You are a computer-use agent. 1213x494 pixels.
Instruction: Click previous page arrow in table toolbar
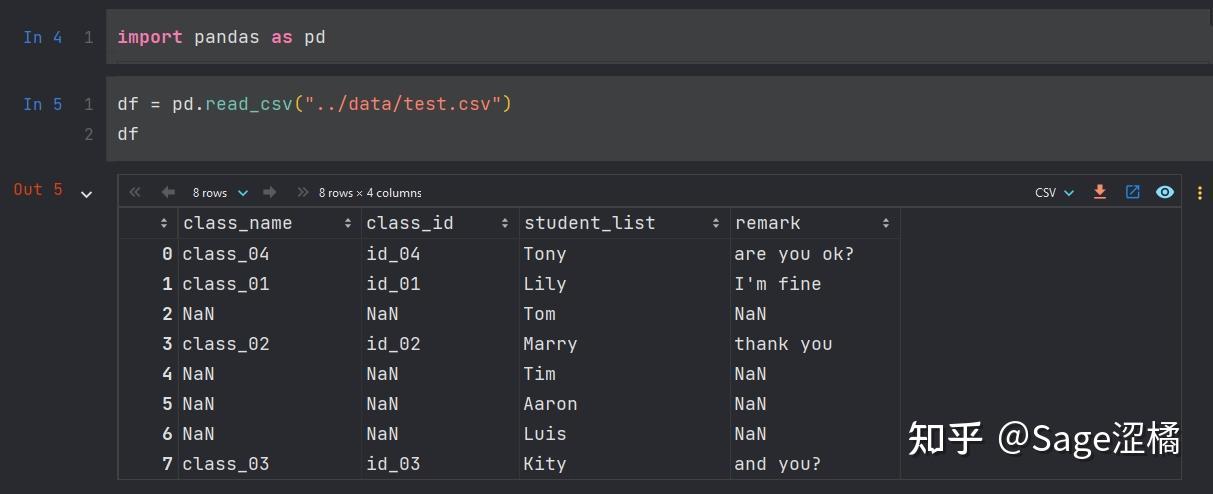[168, 192]
